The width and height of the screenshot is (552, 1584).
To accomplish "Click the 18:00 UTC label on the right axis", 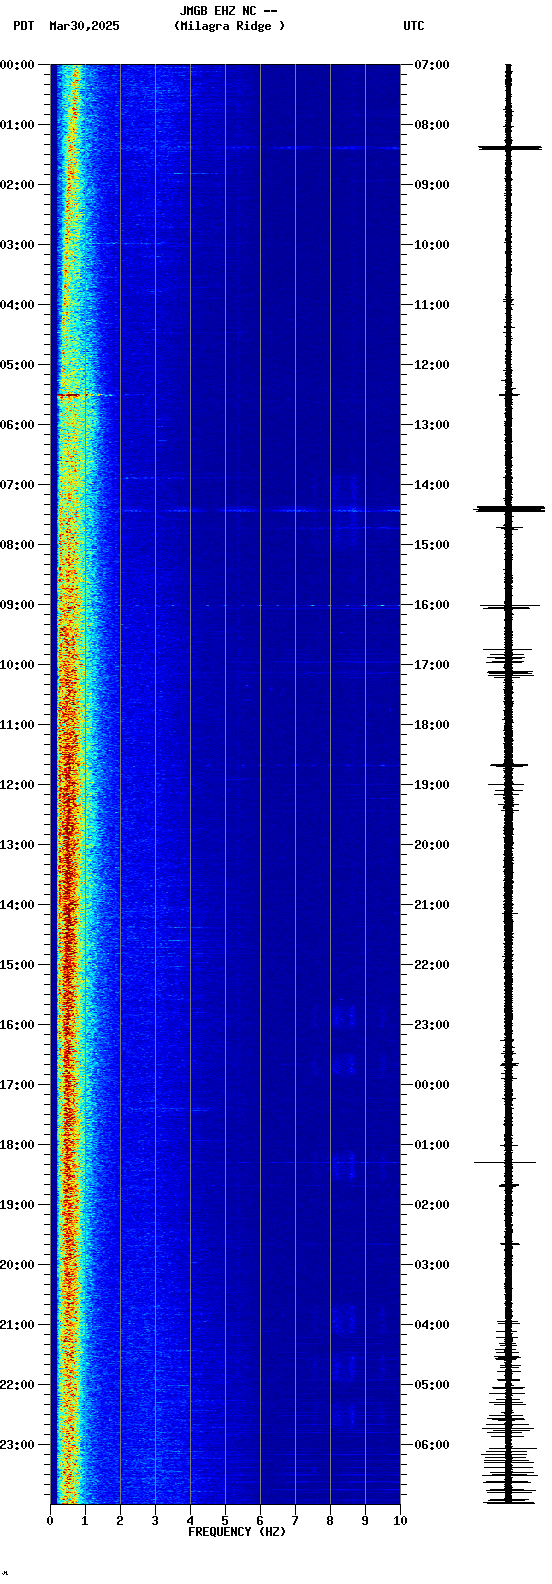I will [432, 725].
